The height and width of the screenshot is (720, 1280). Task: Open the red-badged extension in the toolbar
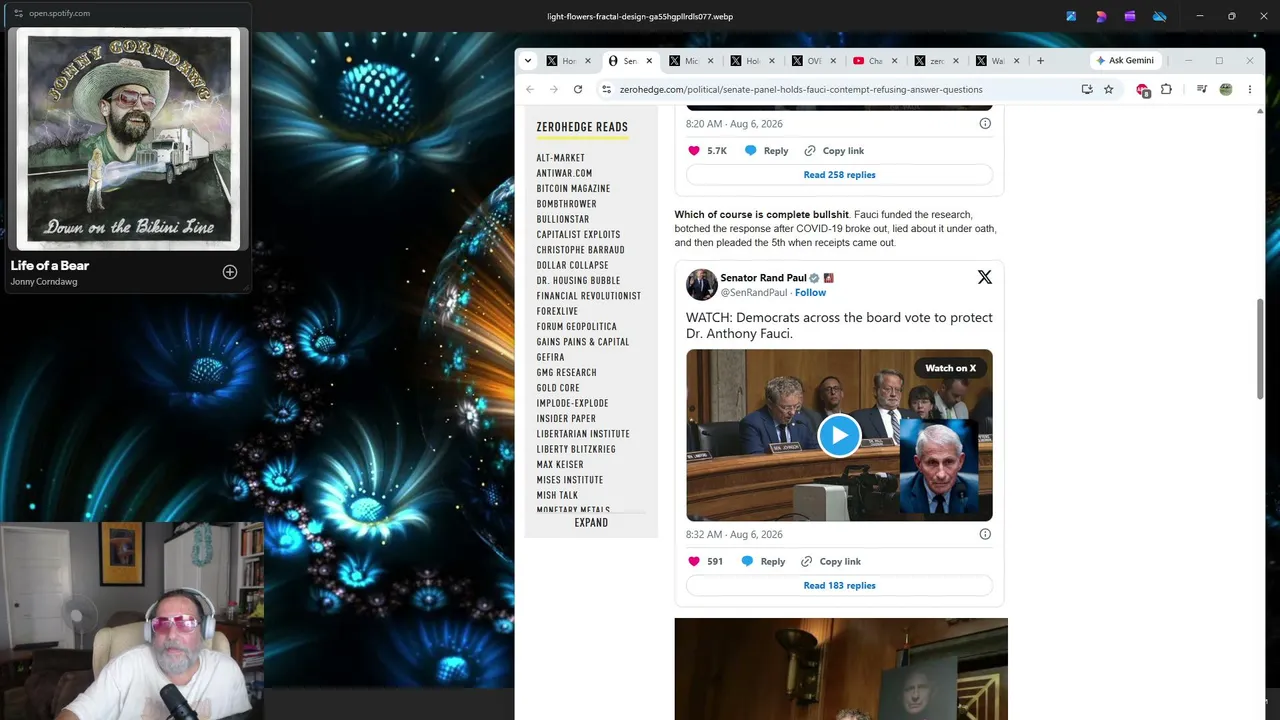point(1143,90)
